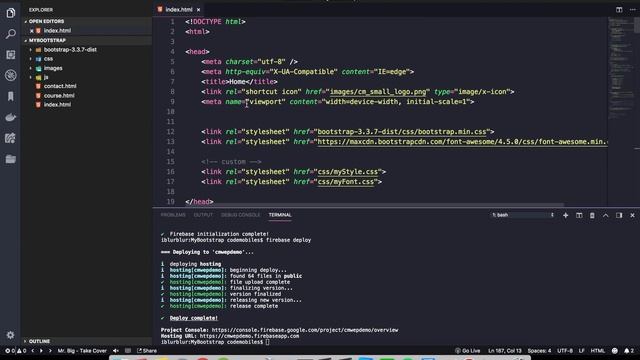This screenshot has width=640, height=360.
Task: Change language mode via HTML status entry
Action: (598, 351)
